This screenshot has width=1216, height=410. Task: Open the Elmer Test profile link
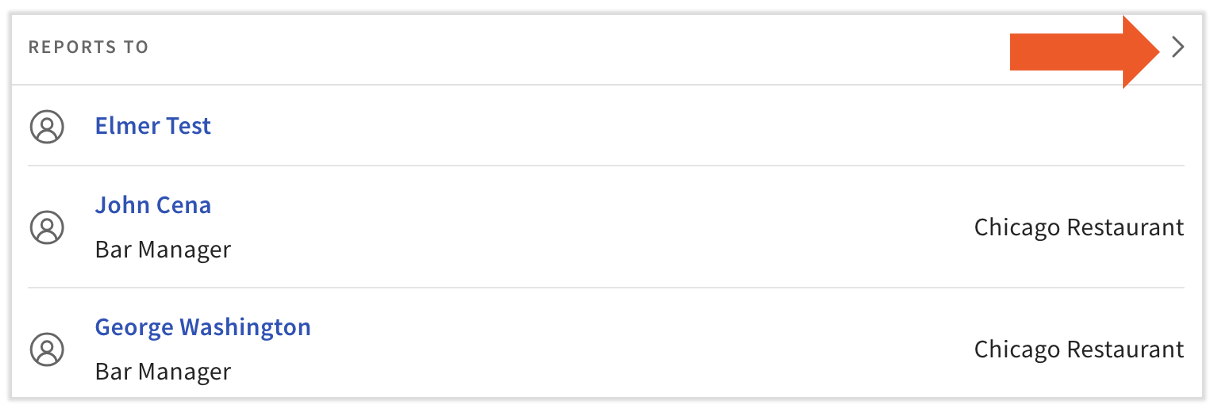tap(153, 126)
